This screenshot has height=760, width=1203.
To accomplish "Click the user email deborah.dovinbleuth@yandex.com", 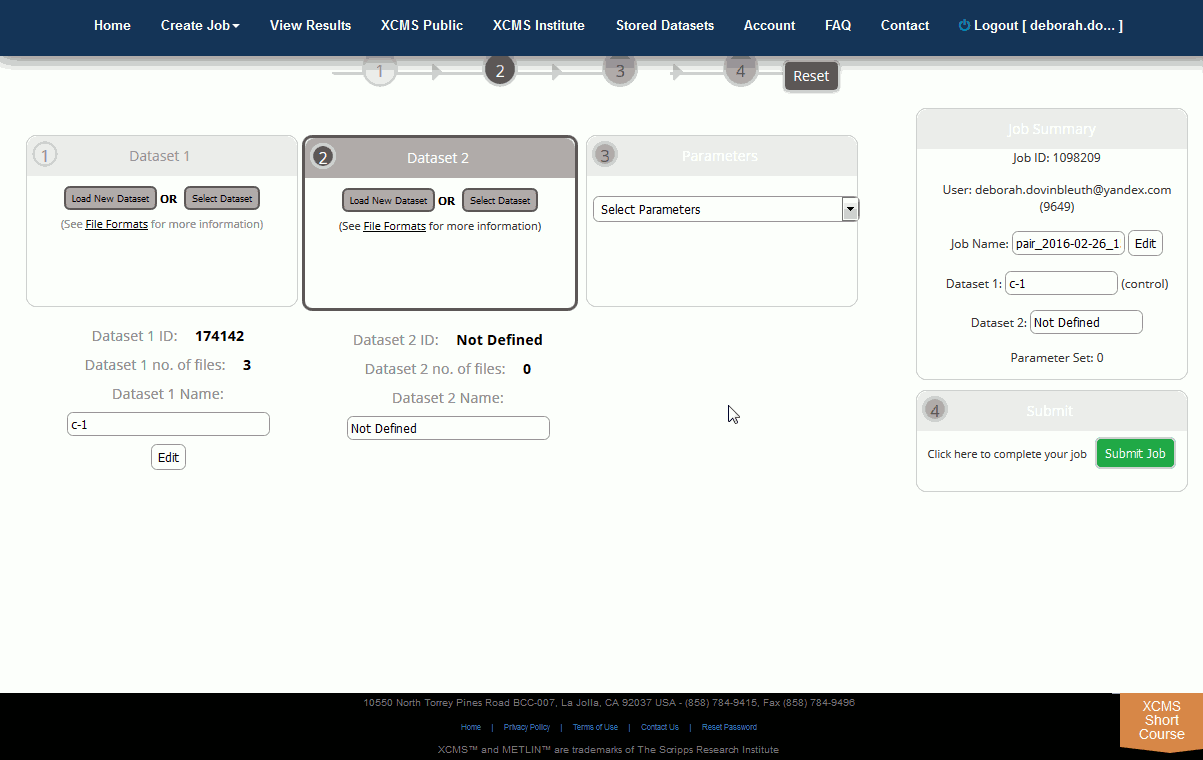I will [x=1073, y=190].
